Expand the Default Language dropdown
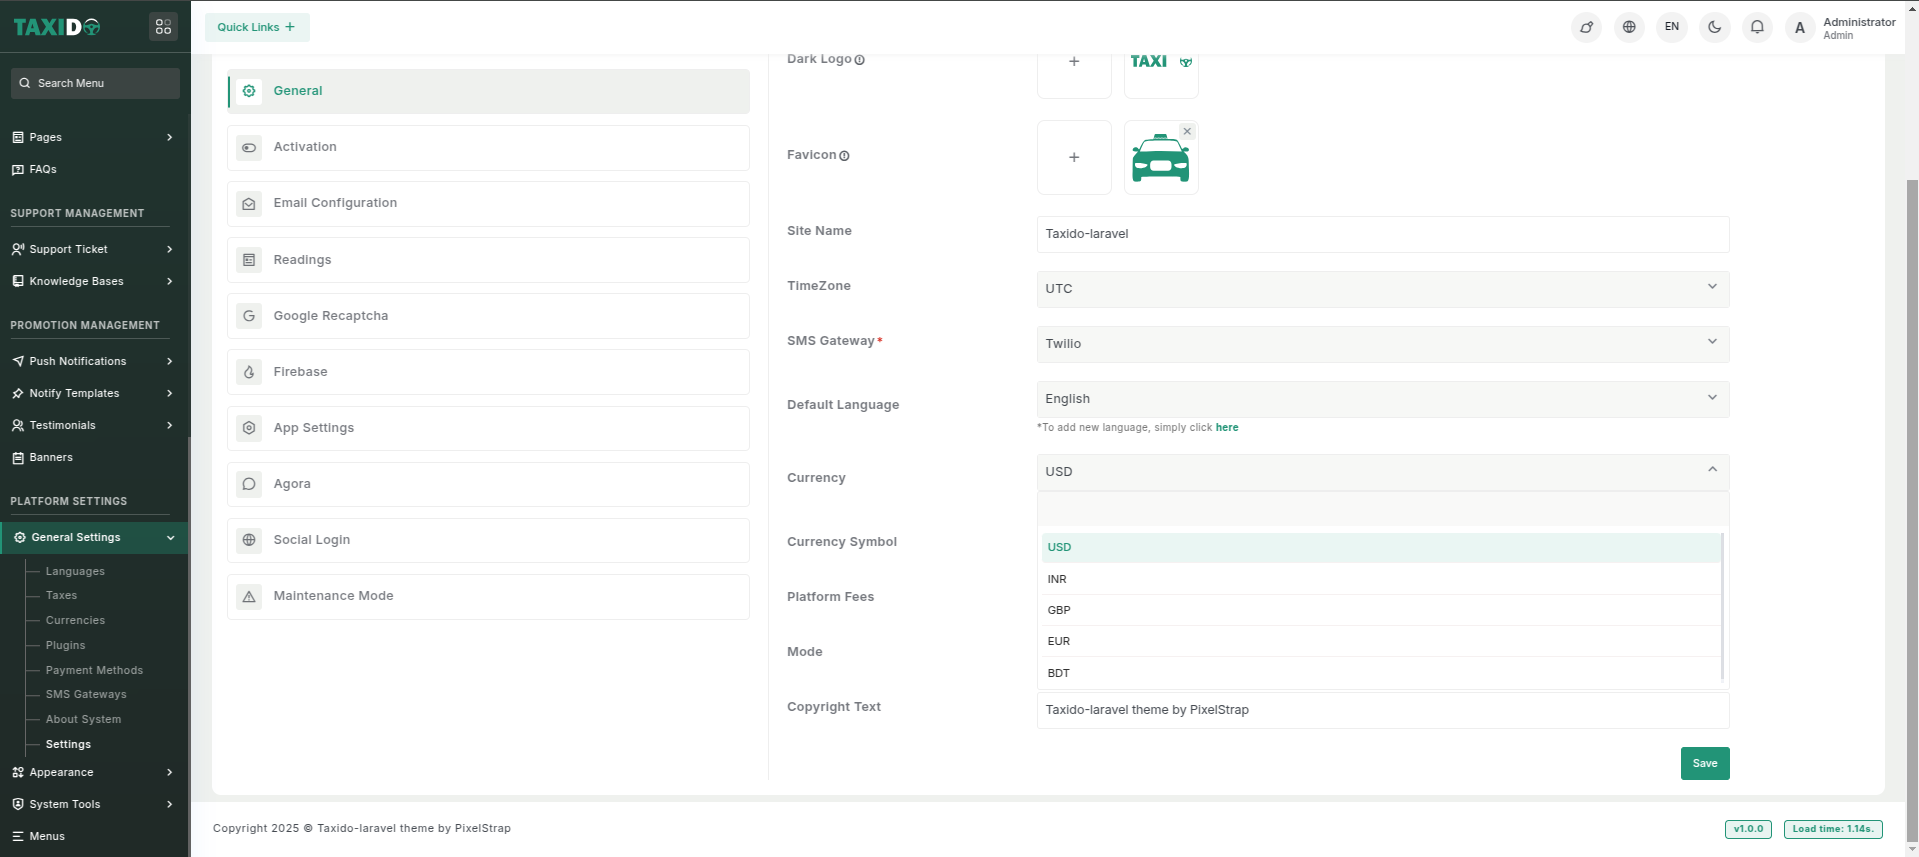 [x=1382, y=399]
